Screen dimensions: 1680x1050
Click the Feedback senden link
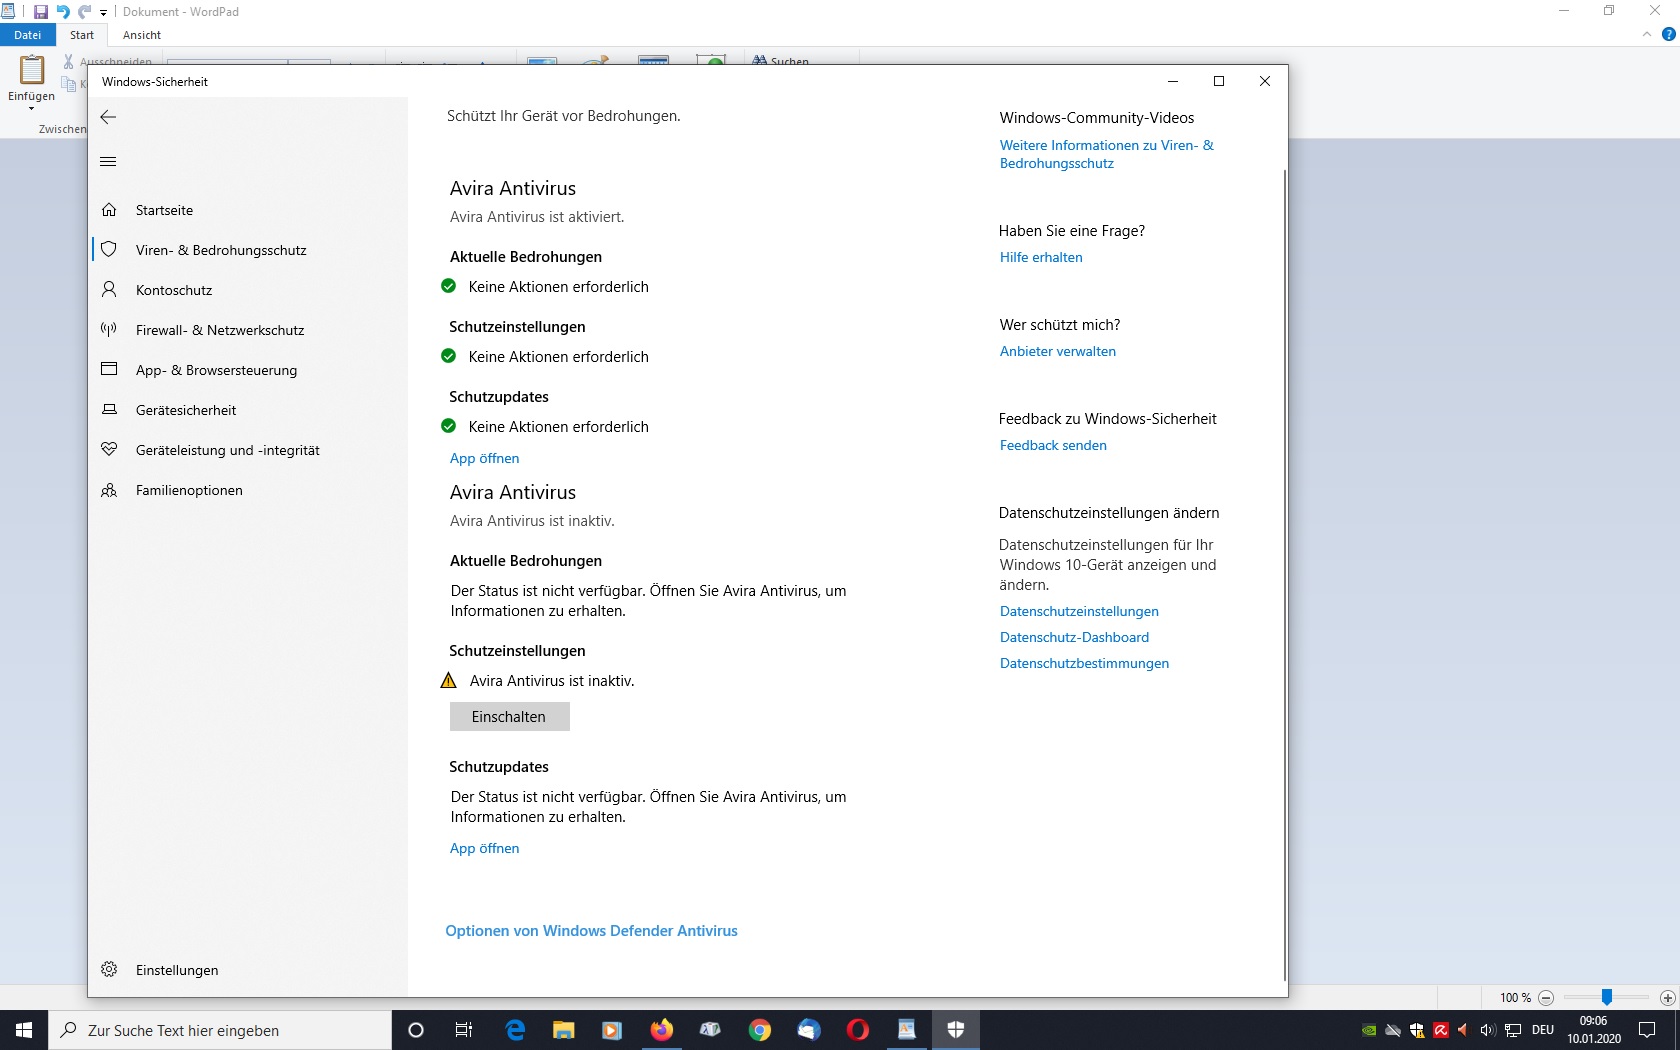click(1053, 445)
